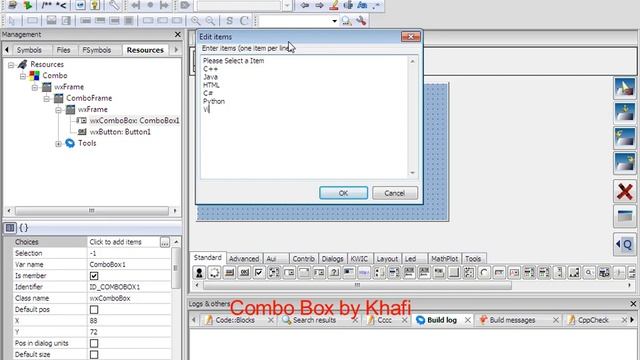Select the wxGauge half-circle icon in the palette
This screenshot has width=640, height=360.
coord(484,272)
